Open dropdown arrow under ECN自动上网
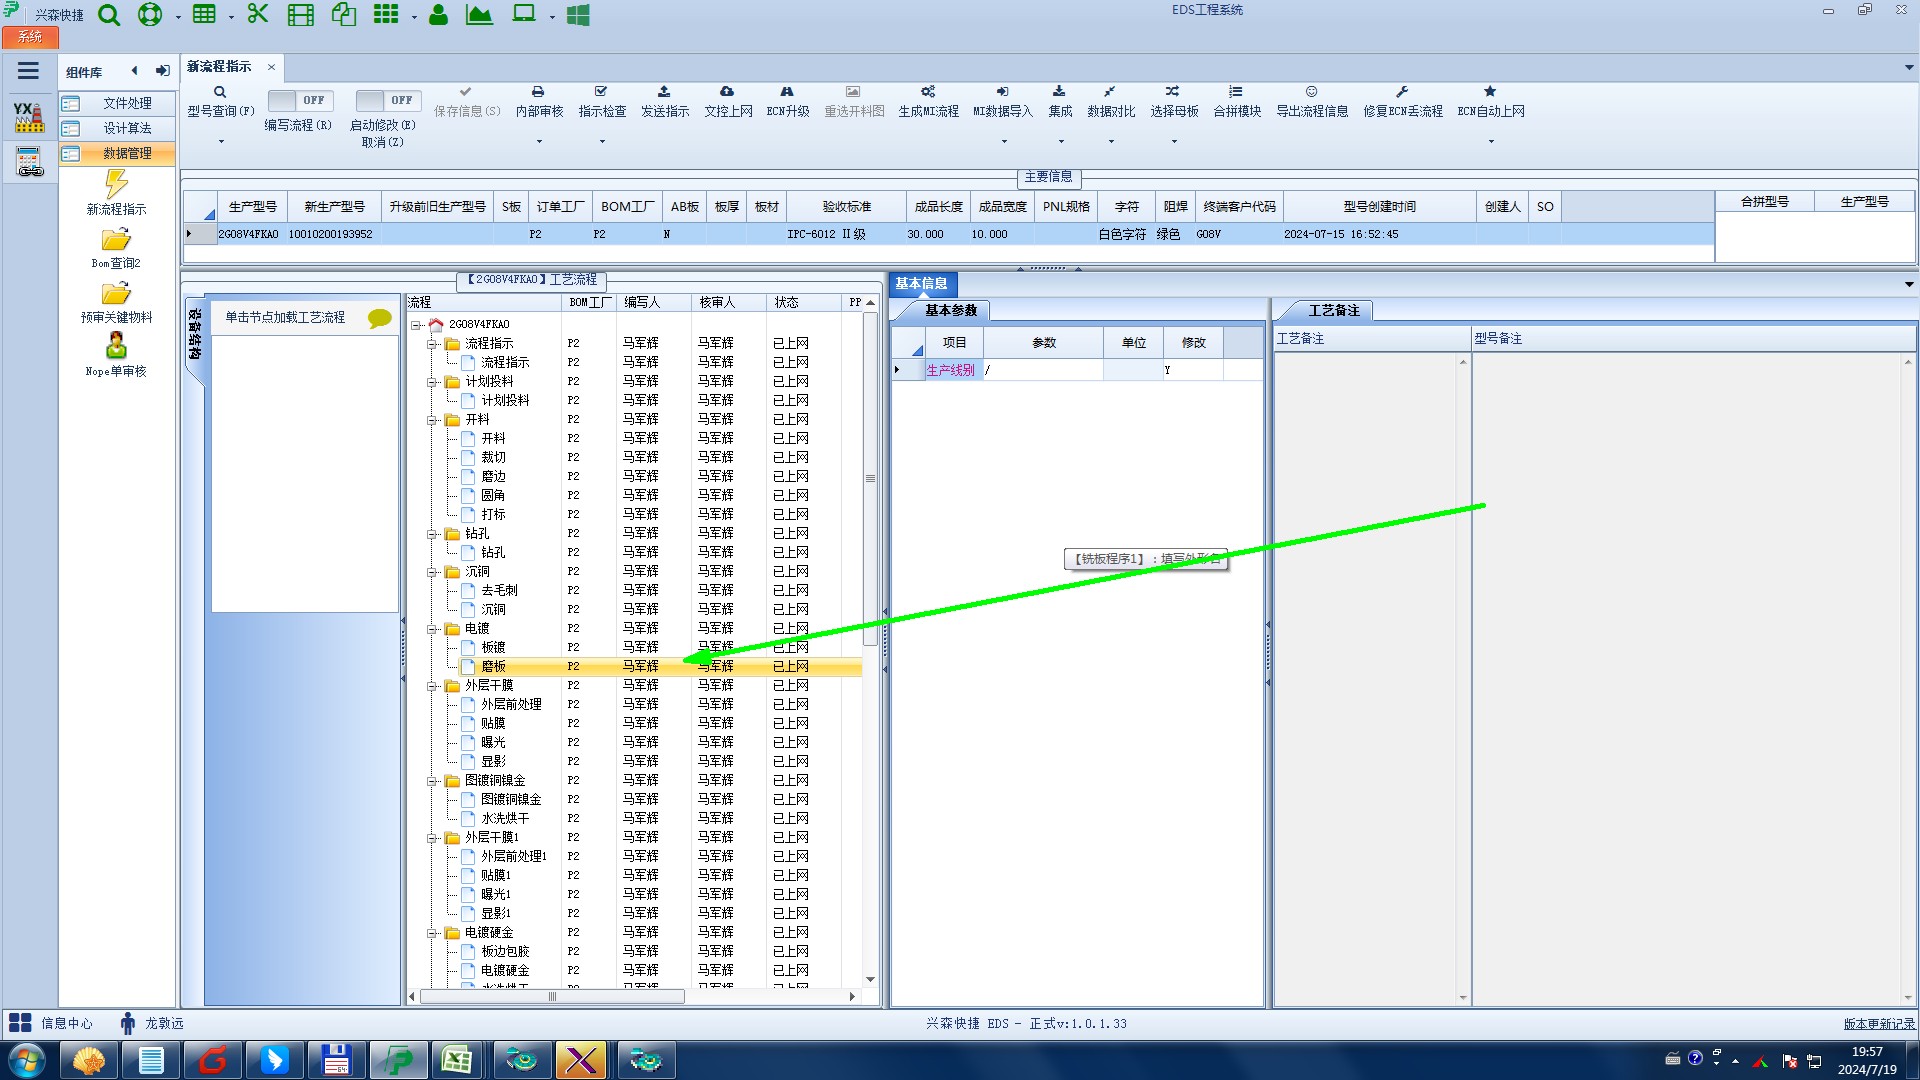 click(1491, 141)
